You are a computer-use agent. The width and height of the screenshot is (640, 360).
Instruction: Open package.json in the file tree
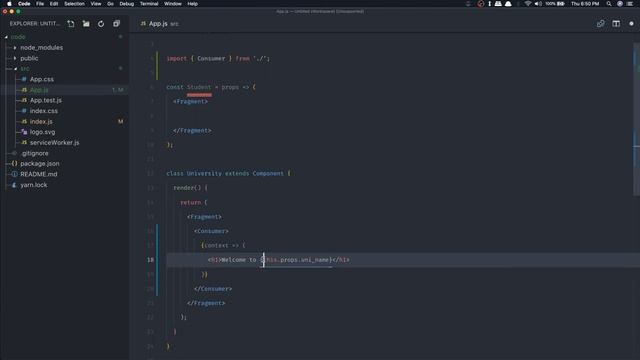(40, 163)
